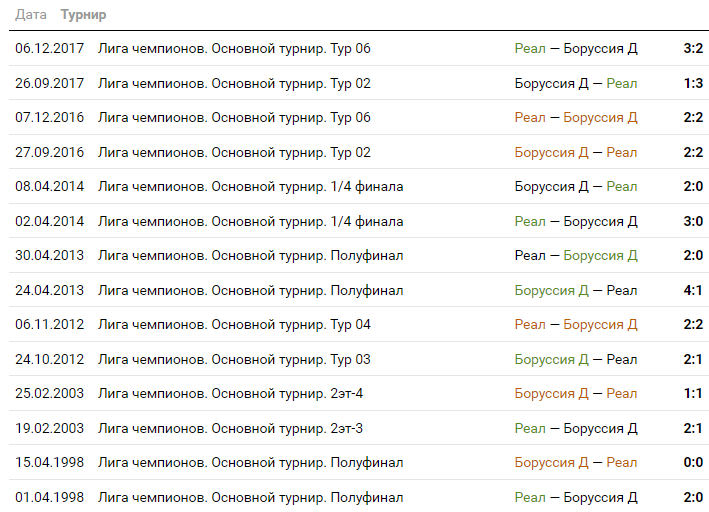Image resolution: width=709 pixels, height=512 pixels.
Task: Open the 02.04.2014 1/4 финала tournament link
Action: pyautogui.click(x=251, y=221)
